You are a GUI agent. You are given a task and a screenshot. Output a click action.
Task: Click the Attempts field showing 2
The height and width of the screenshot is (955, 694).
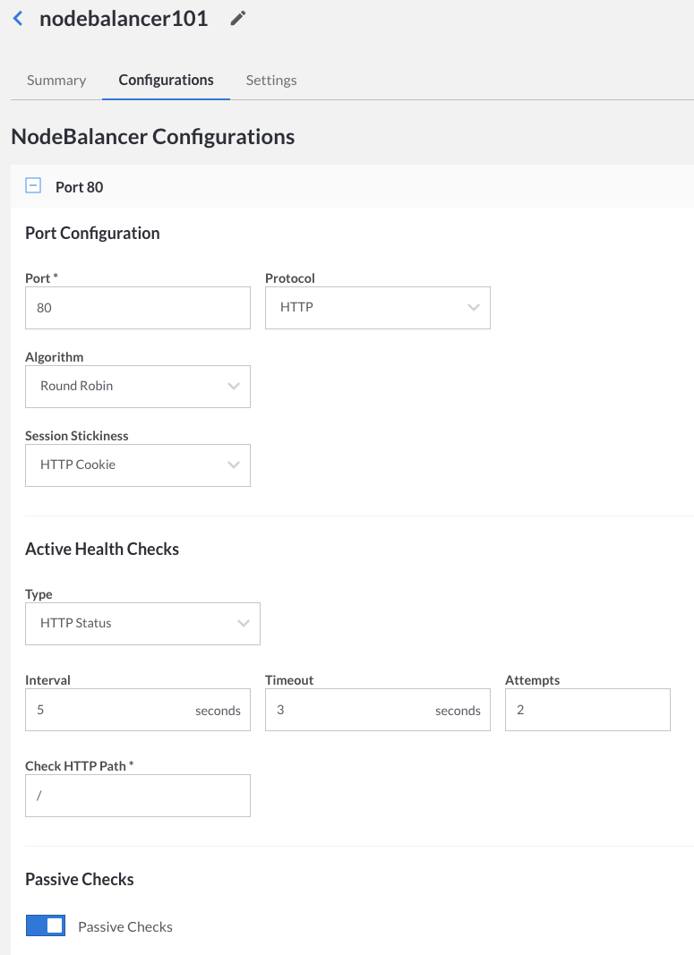pyautogui.click(x=588, y=708)
